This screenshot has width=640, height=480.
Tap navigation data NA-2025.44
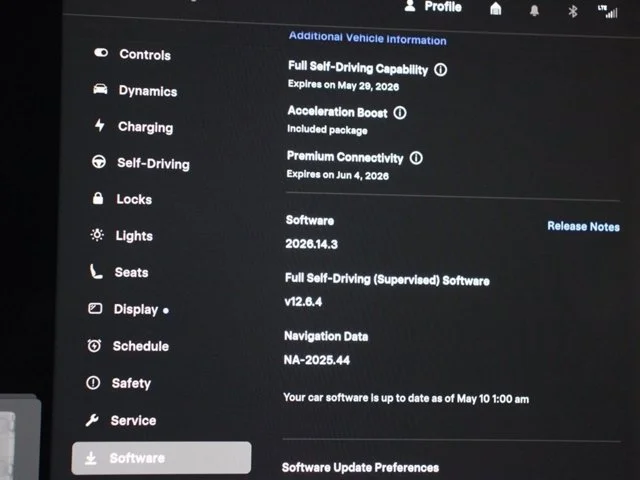click(317, 360)
